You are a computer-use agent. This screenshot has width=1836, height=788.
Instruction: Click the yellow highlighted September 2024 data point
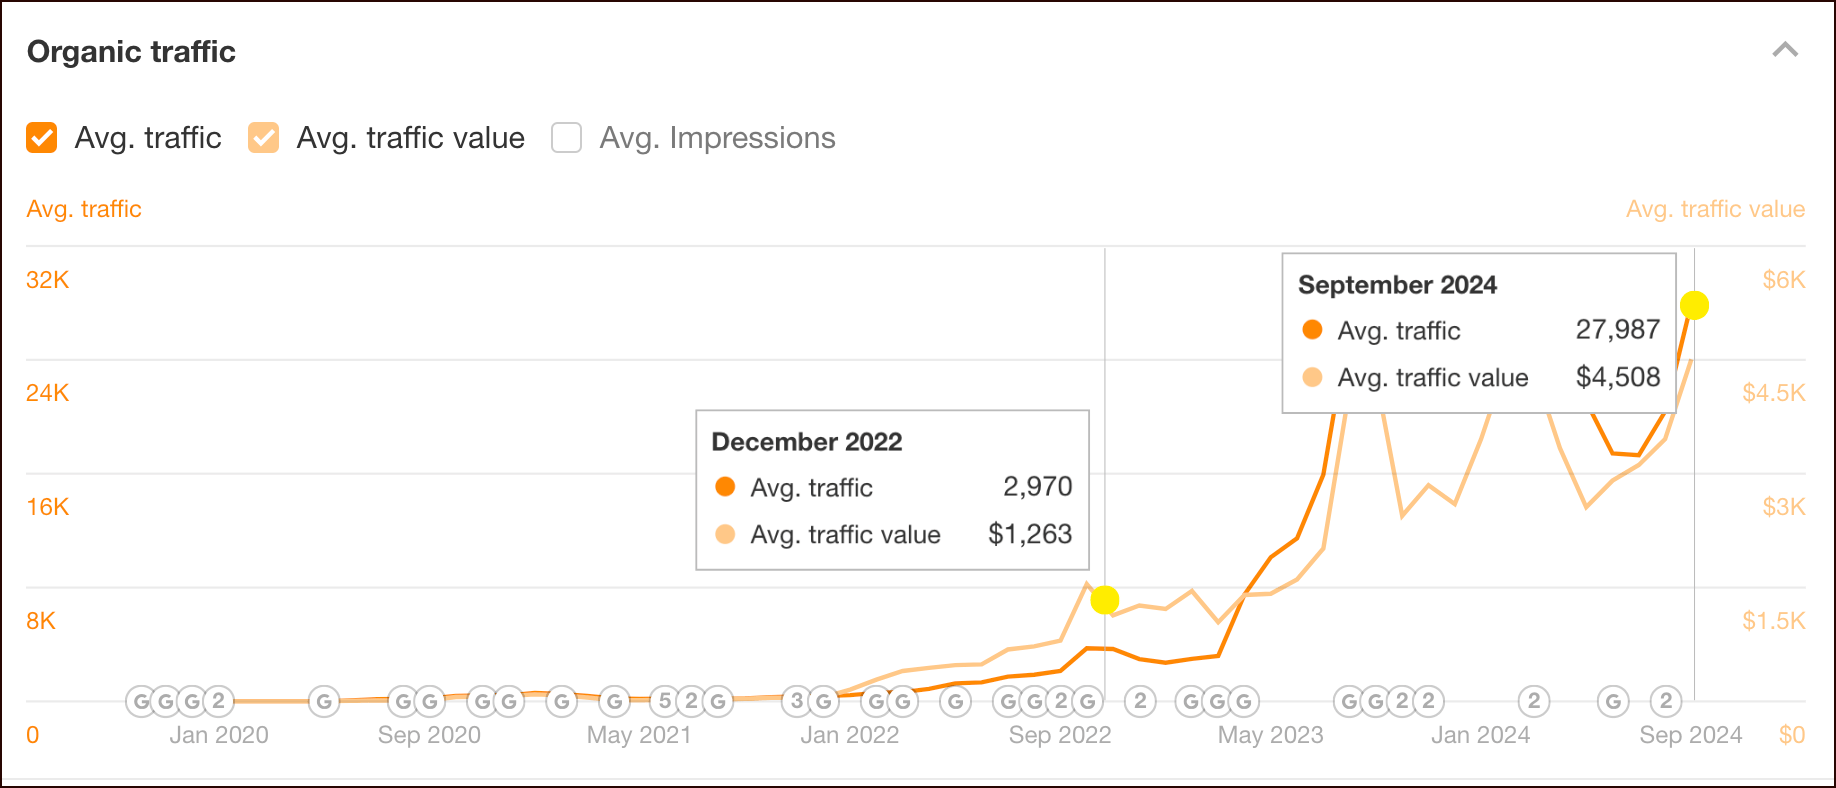tap(1694, 307)
